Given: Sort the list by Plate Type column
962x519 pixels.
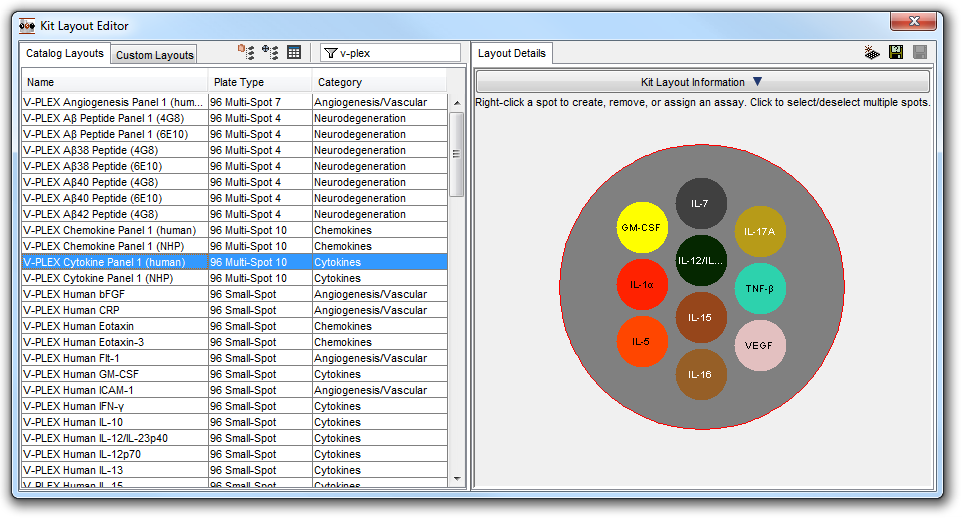Looking at the screenshot, I should (x=259, y=82).
